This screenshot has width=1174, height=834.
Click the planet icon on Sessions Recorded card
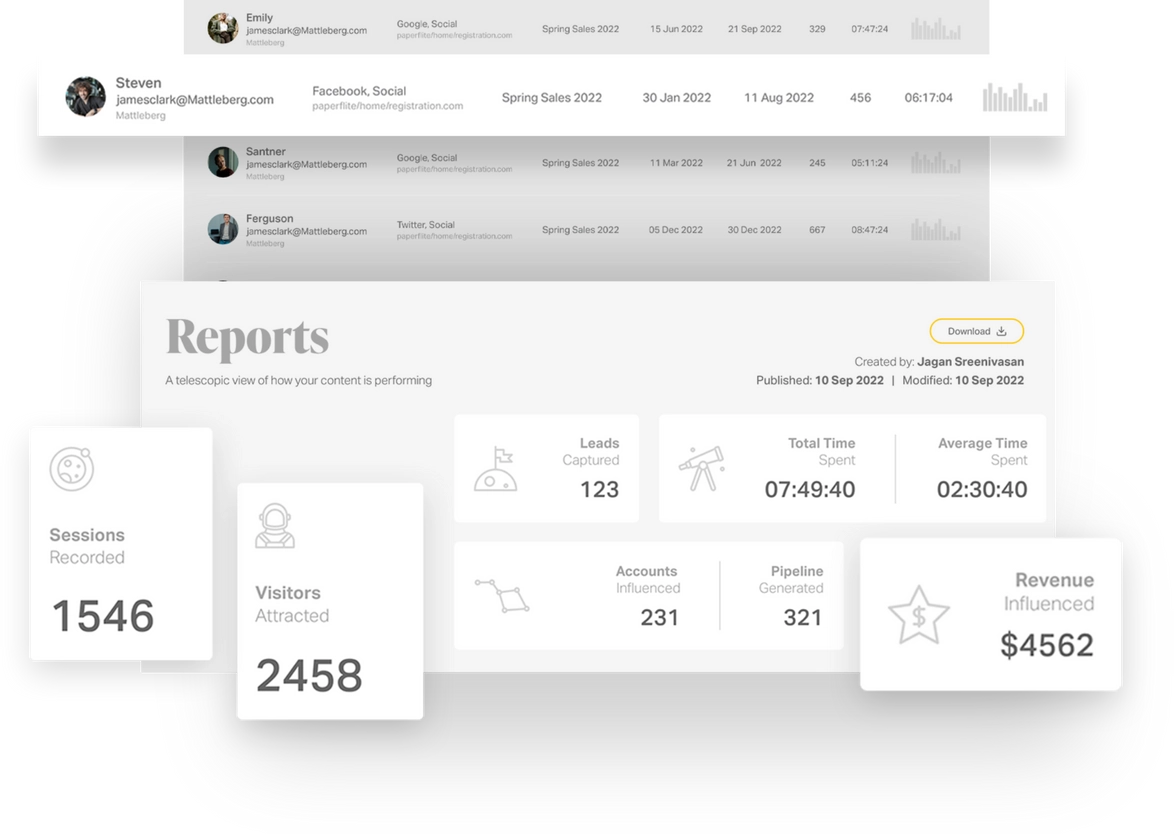pyautogui.click(x=72, y=468)
